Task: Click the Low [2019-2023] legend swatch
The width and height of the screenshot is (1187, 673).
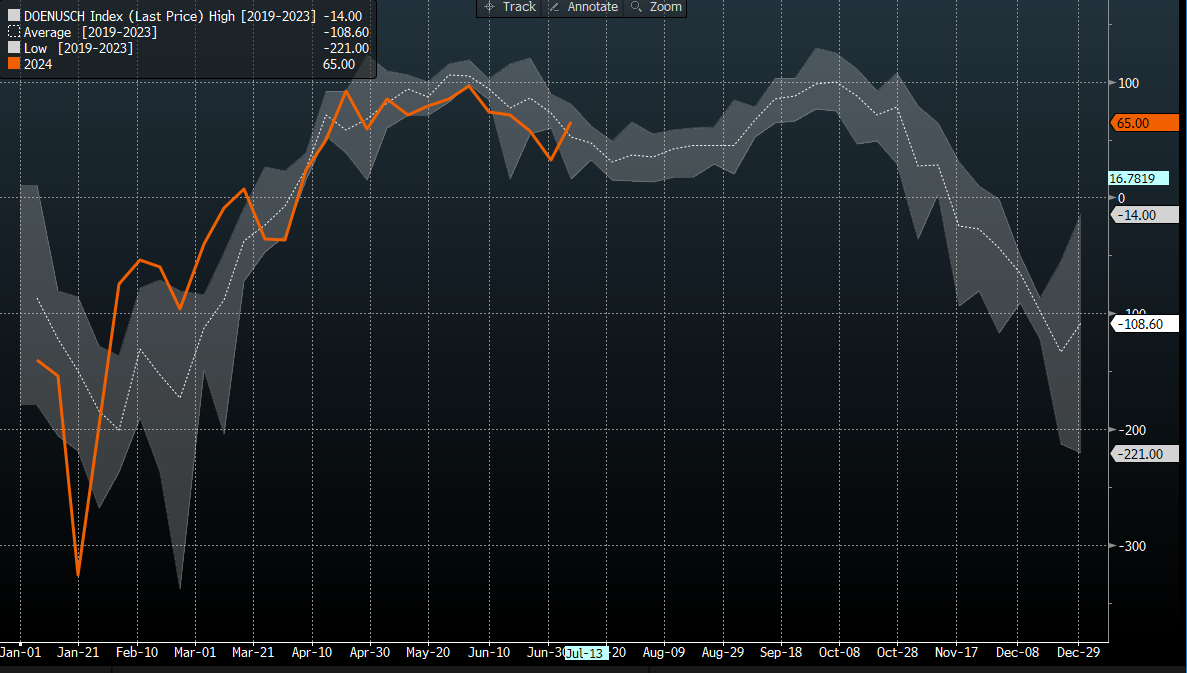Action: (x=14, y=48)
